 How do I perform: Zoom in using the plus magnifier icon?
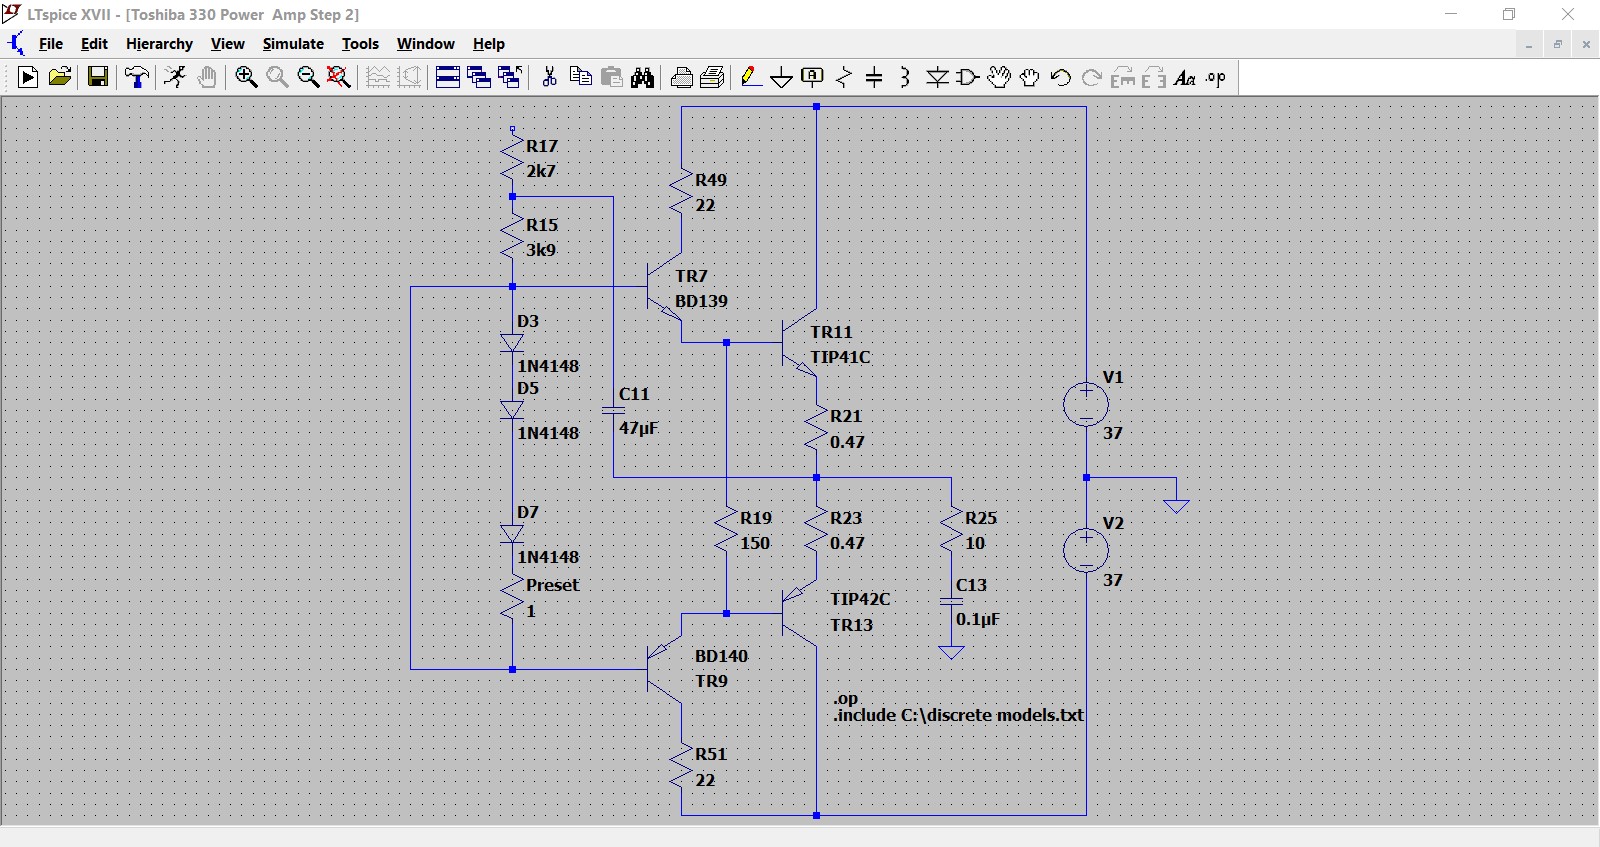[246, 77]
